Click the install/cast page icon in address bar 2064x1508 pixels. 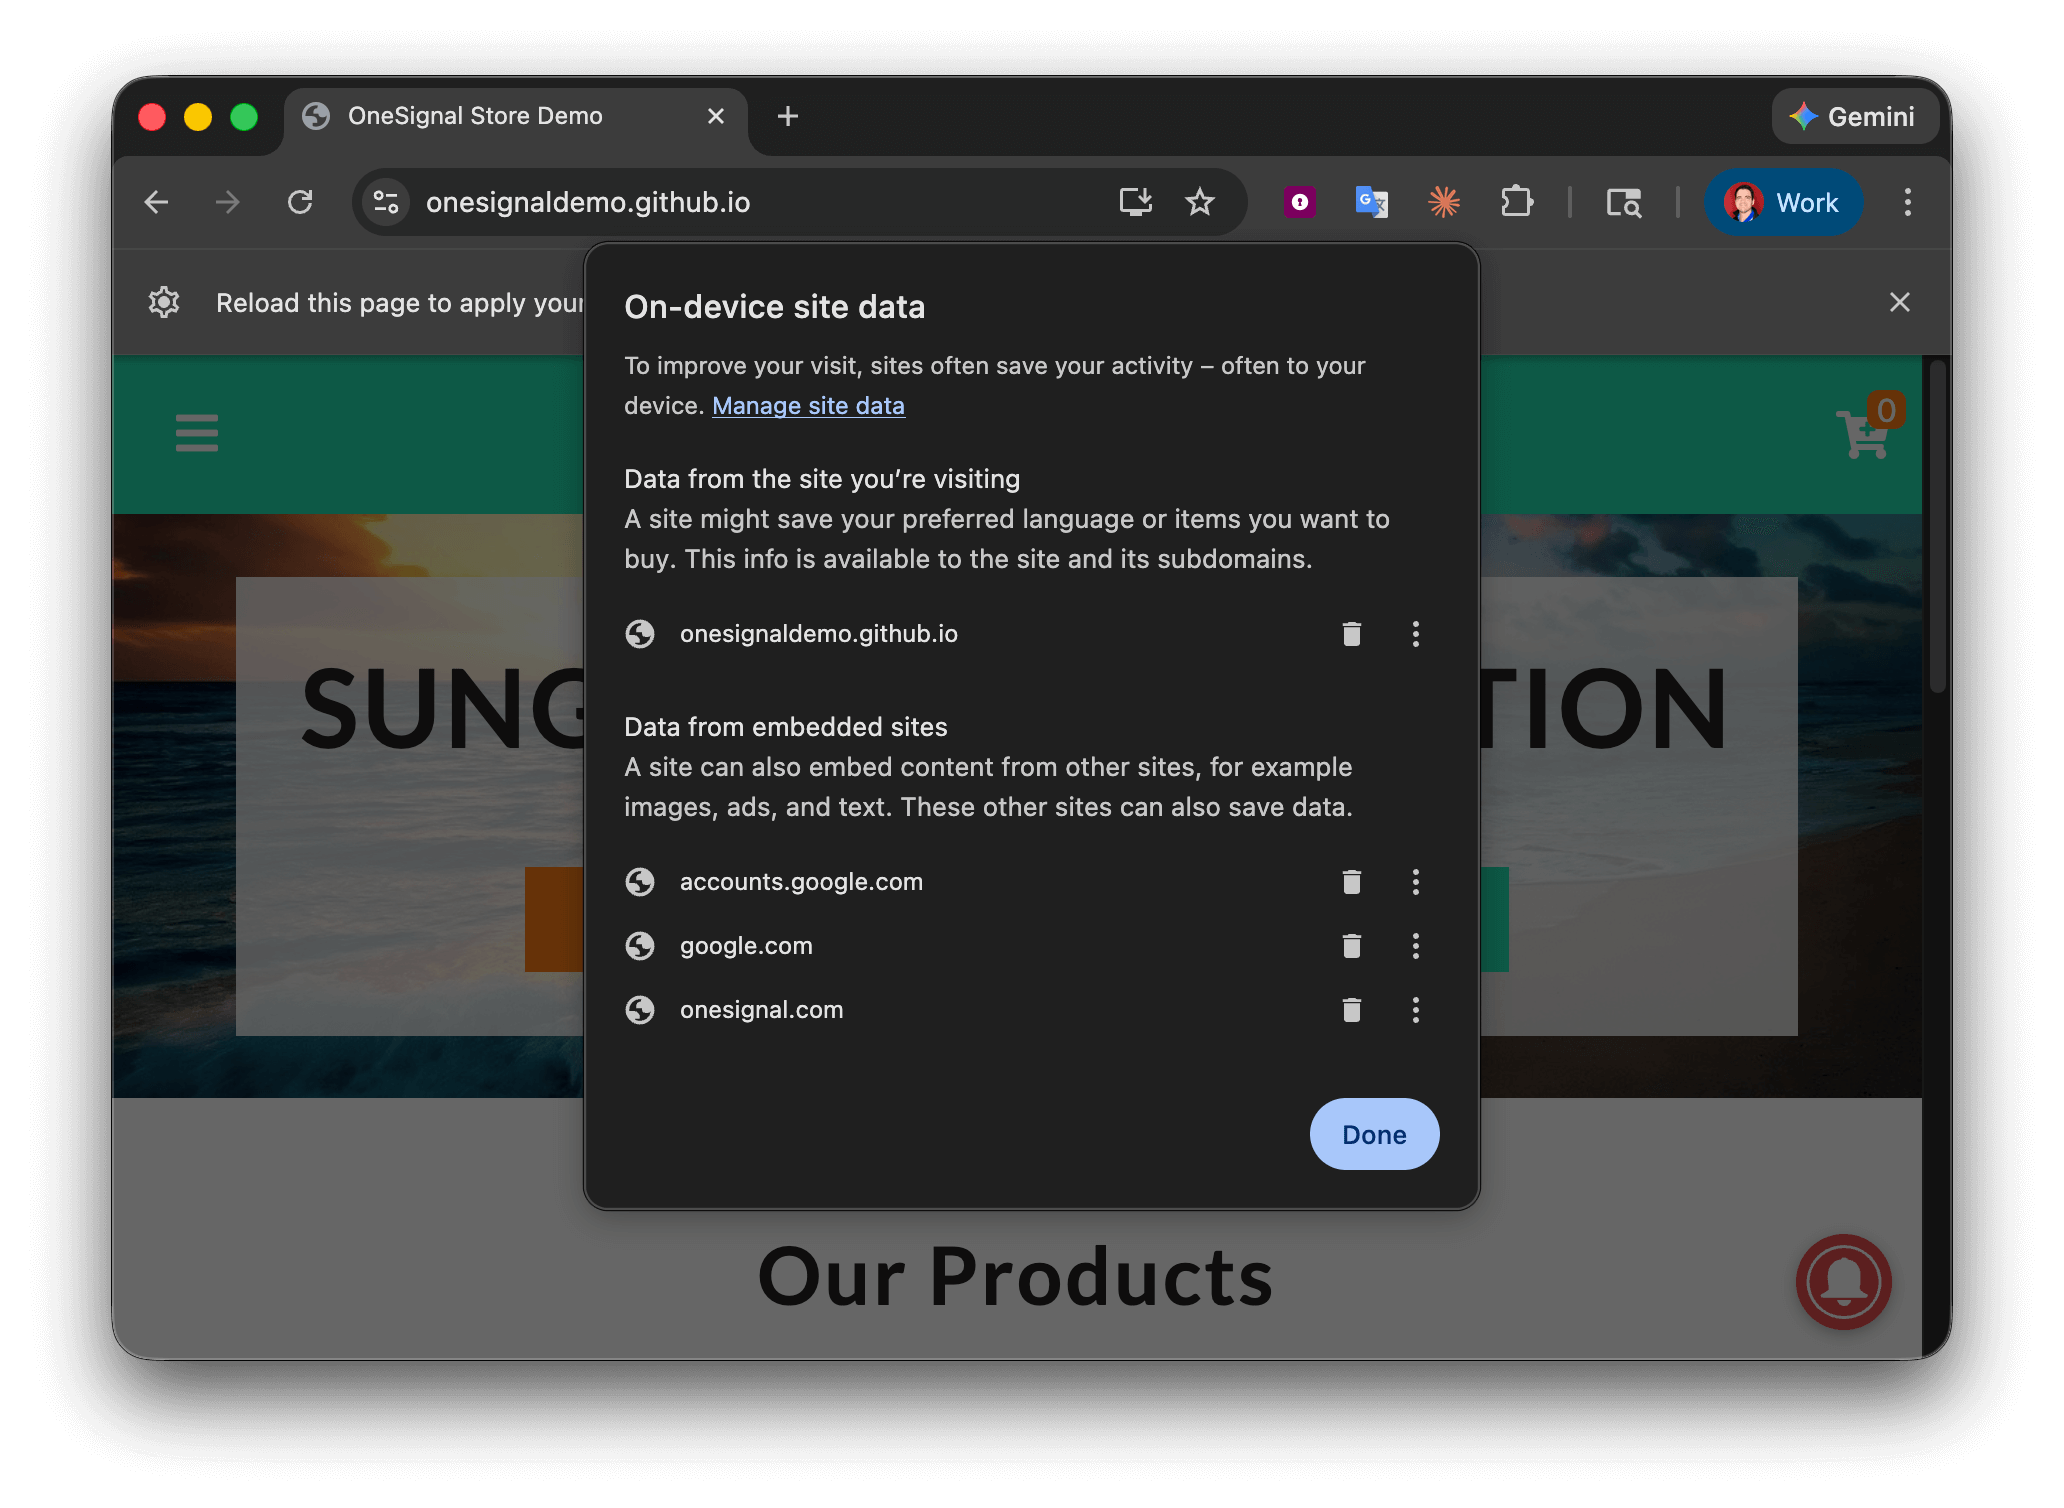click(1135, 202)
